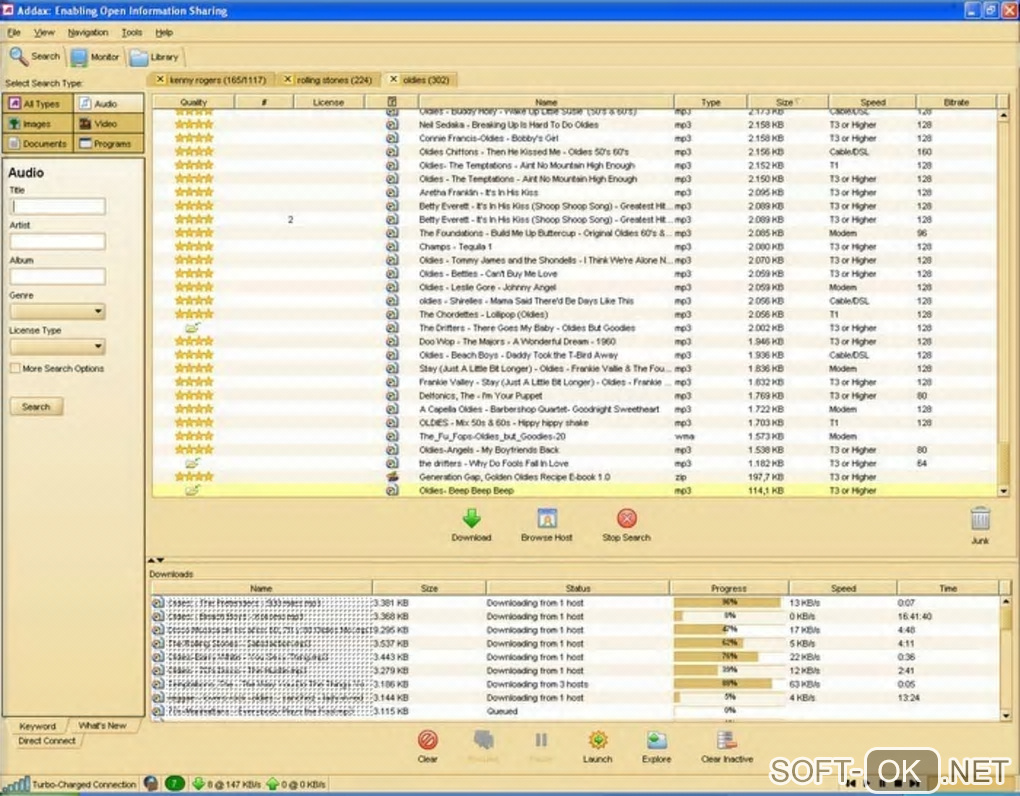This screenshot has width=1020, height=796.
Task: Click the green shared-files count icon
Action: point(174,784)
